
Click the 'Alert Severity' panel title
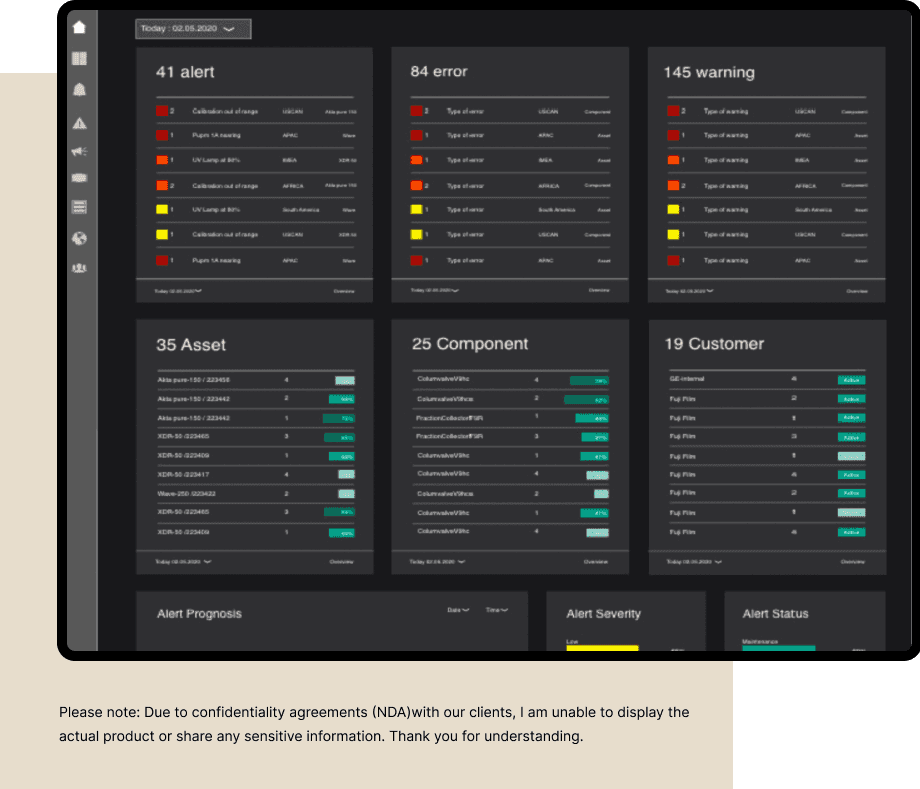[x=603, y=614]
